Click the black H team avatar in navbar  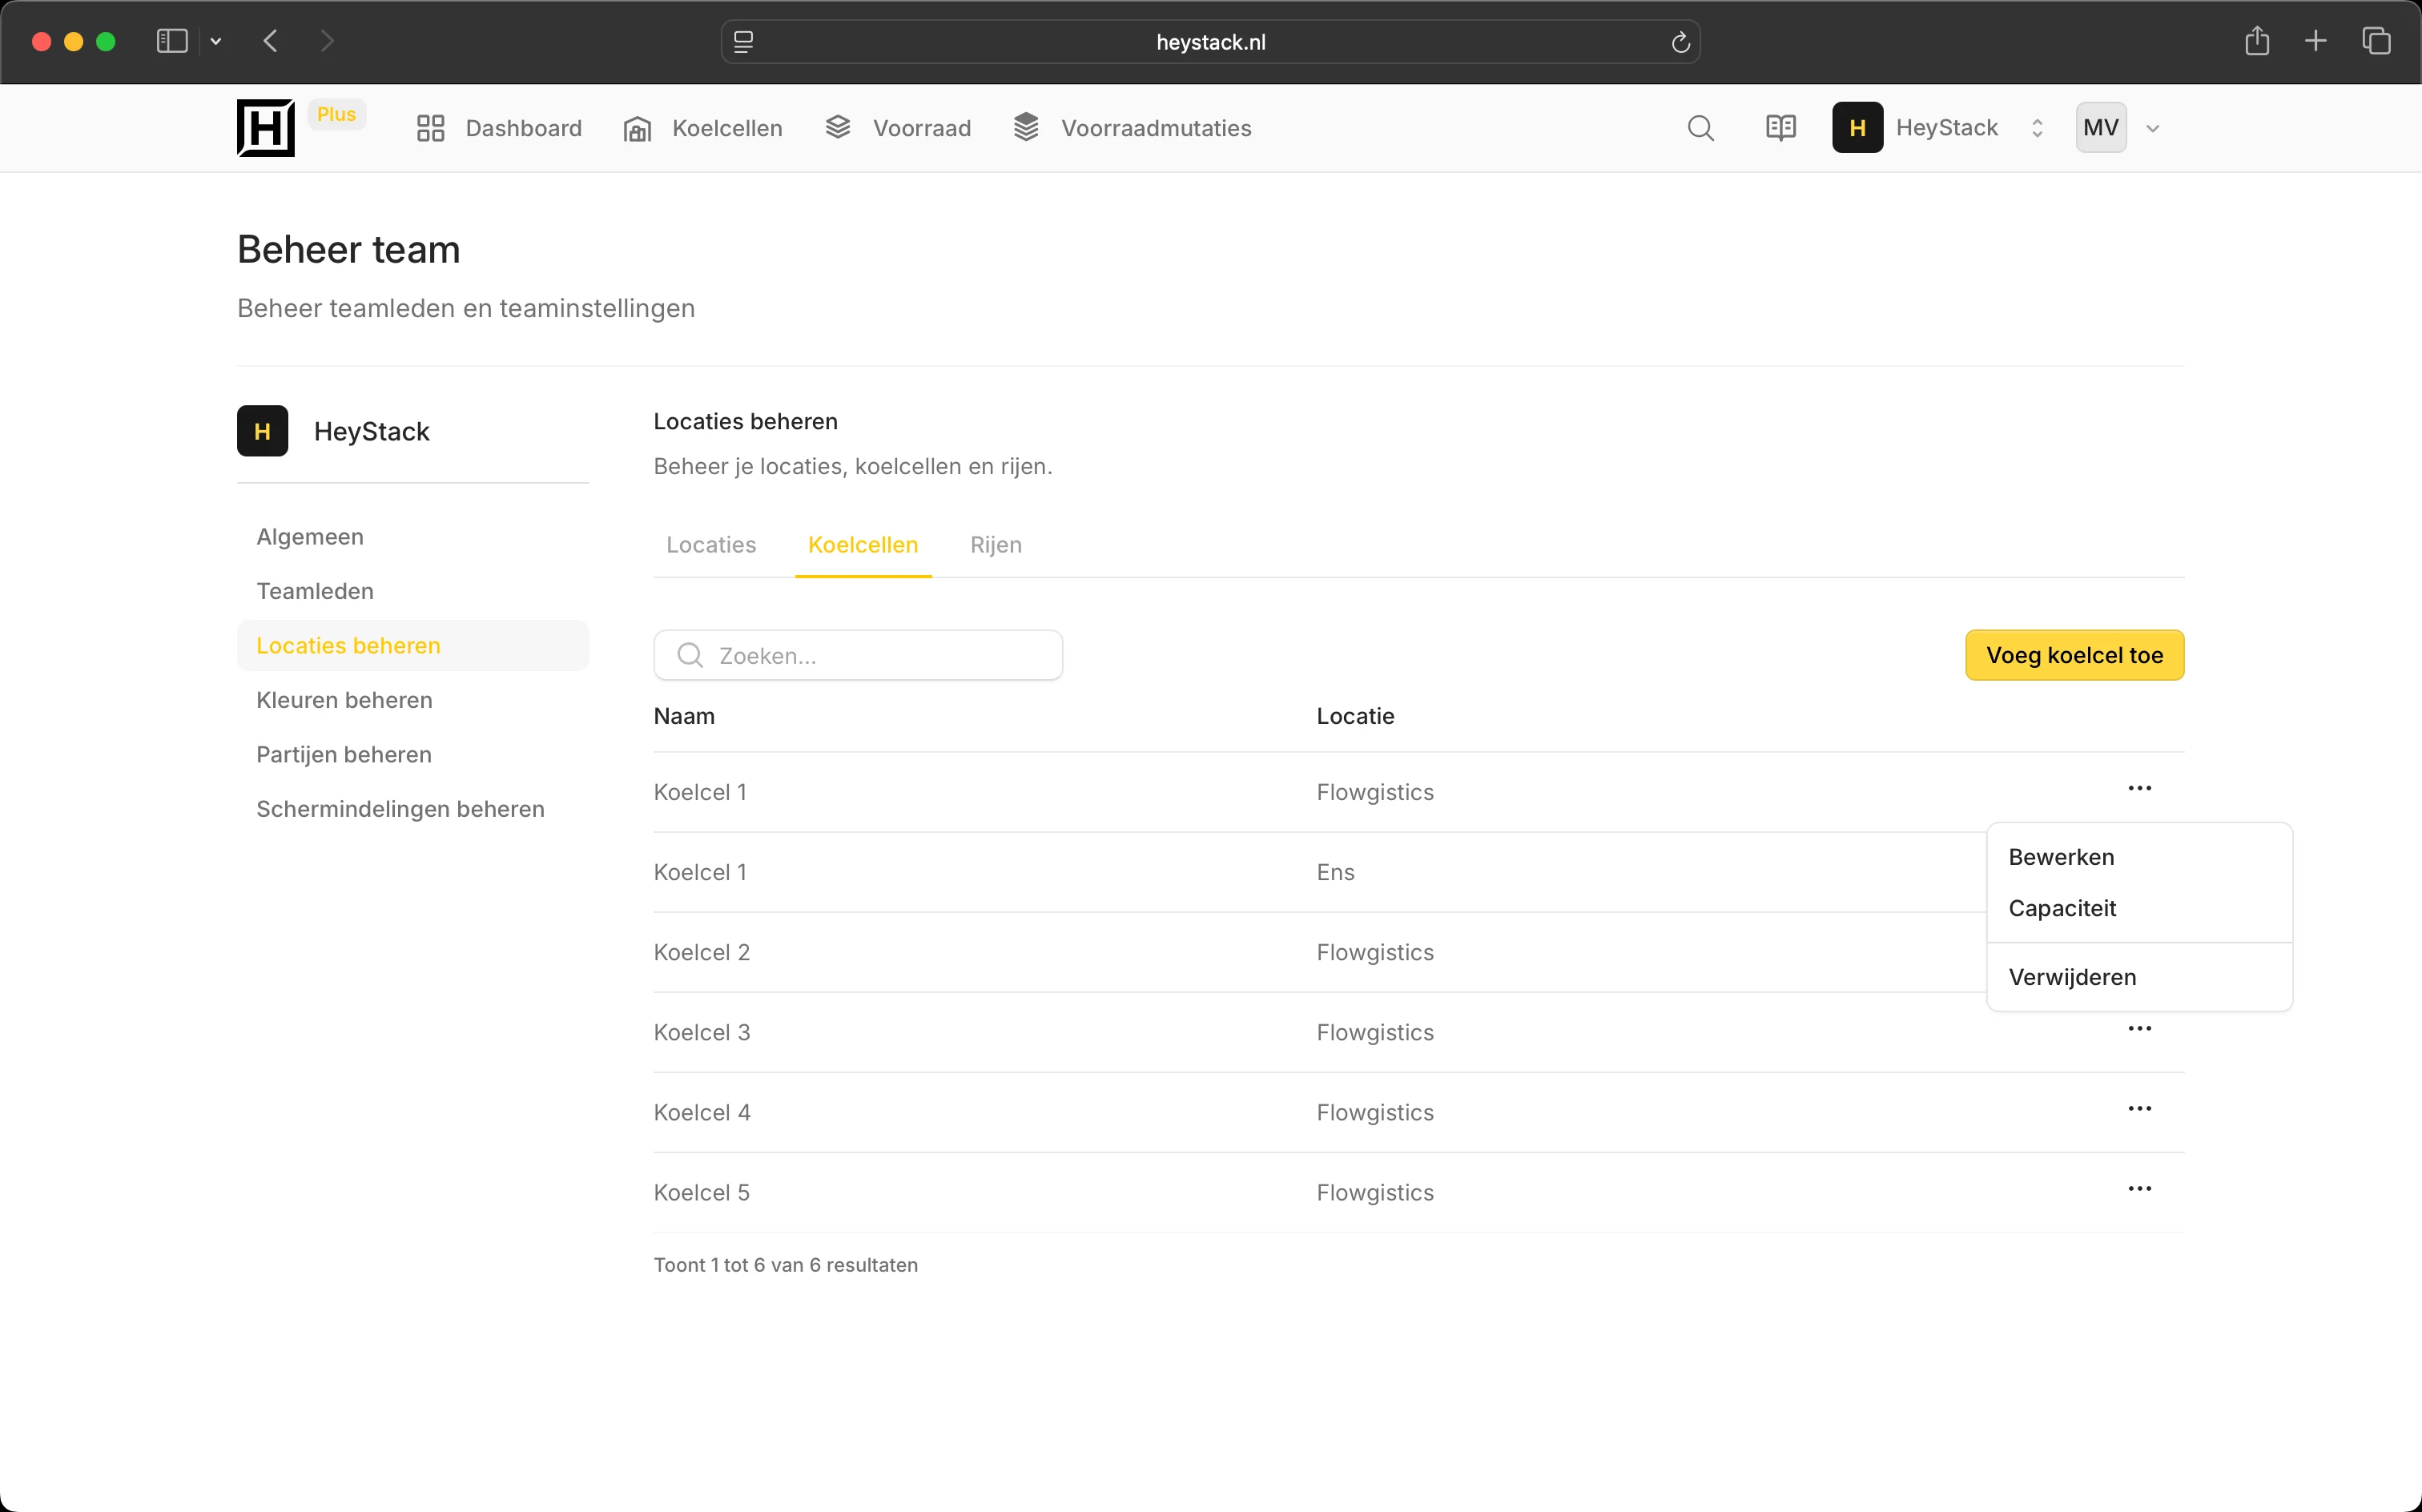click(x=1857, y=128)
